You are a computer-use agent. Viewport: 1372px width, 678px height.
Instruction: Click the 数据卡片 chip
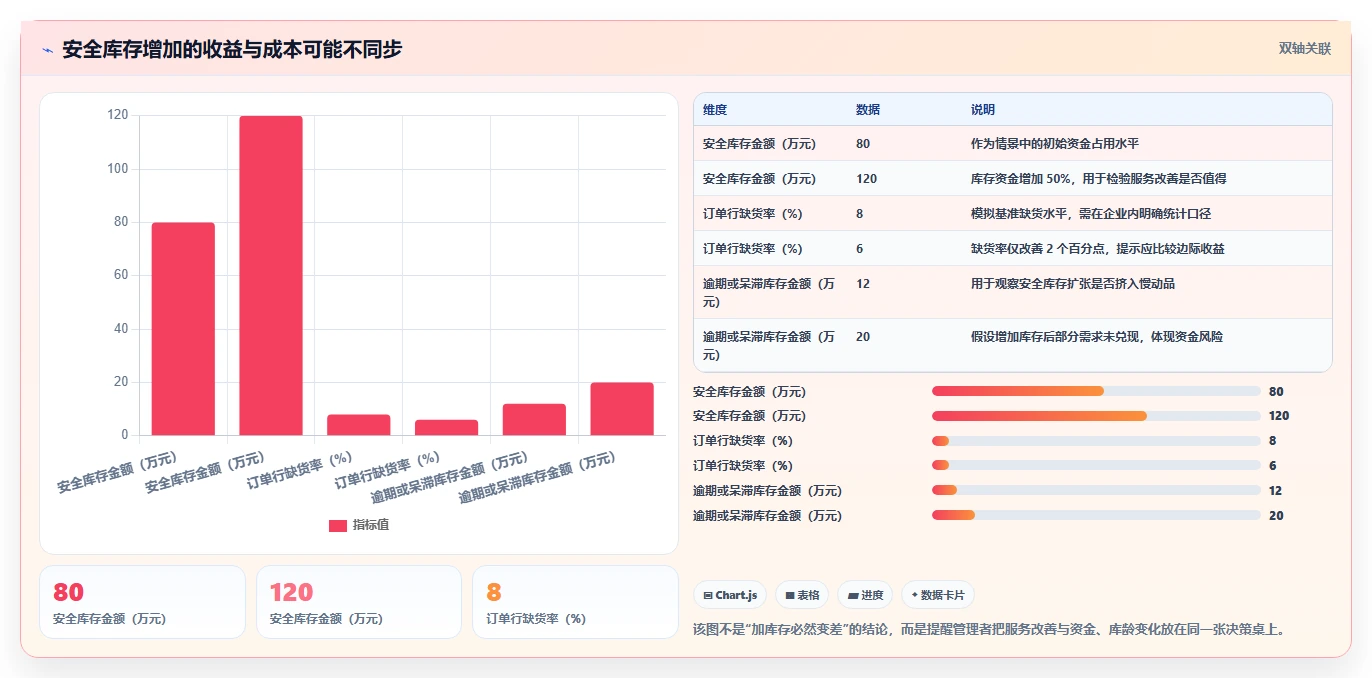pos(937,595)
